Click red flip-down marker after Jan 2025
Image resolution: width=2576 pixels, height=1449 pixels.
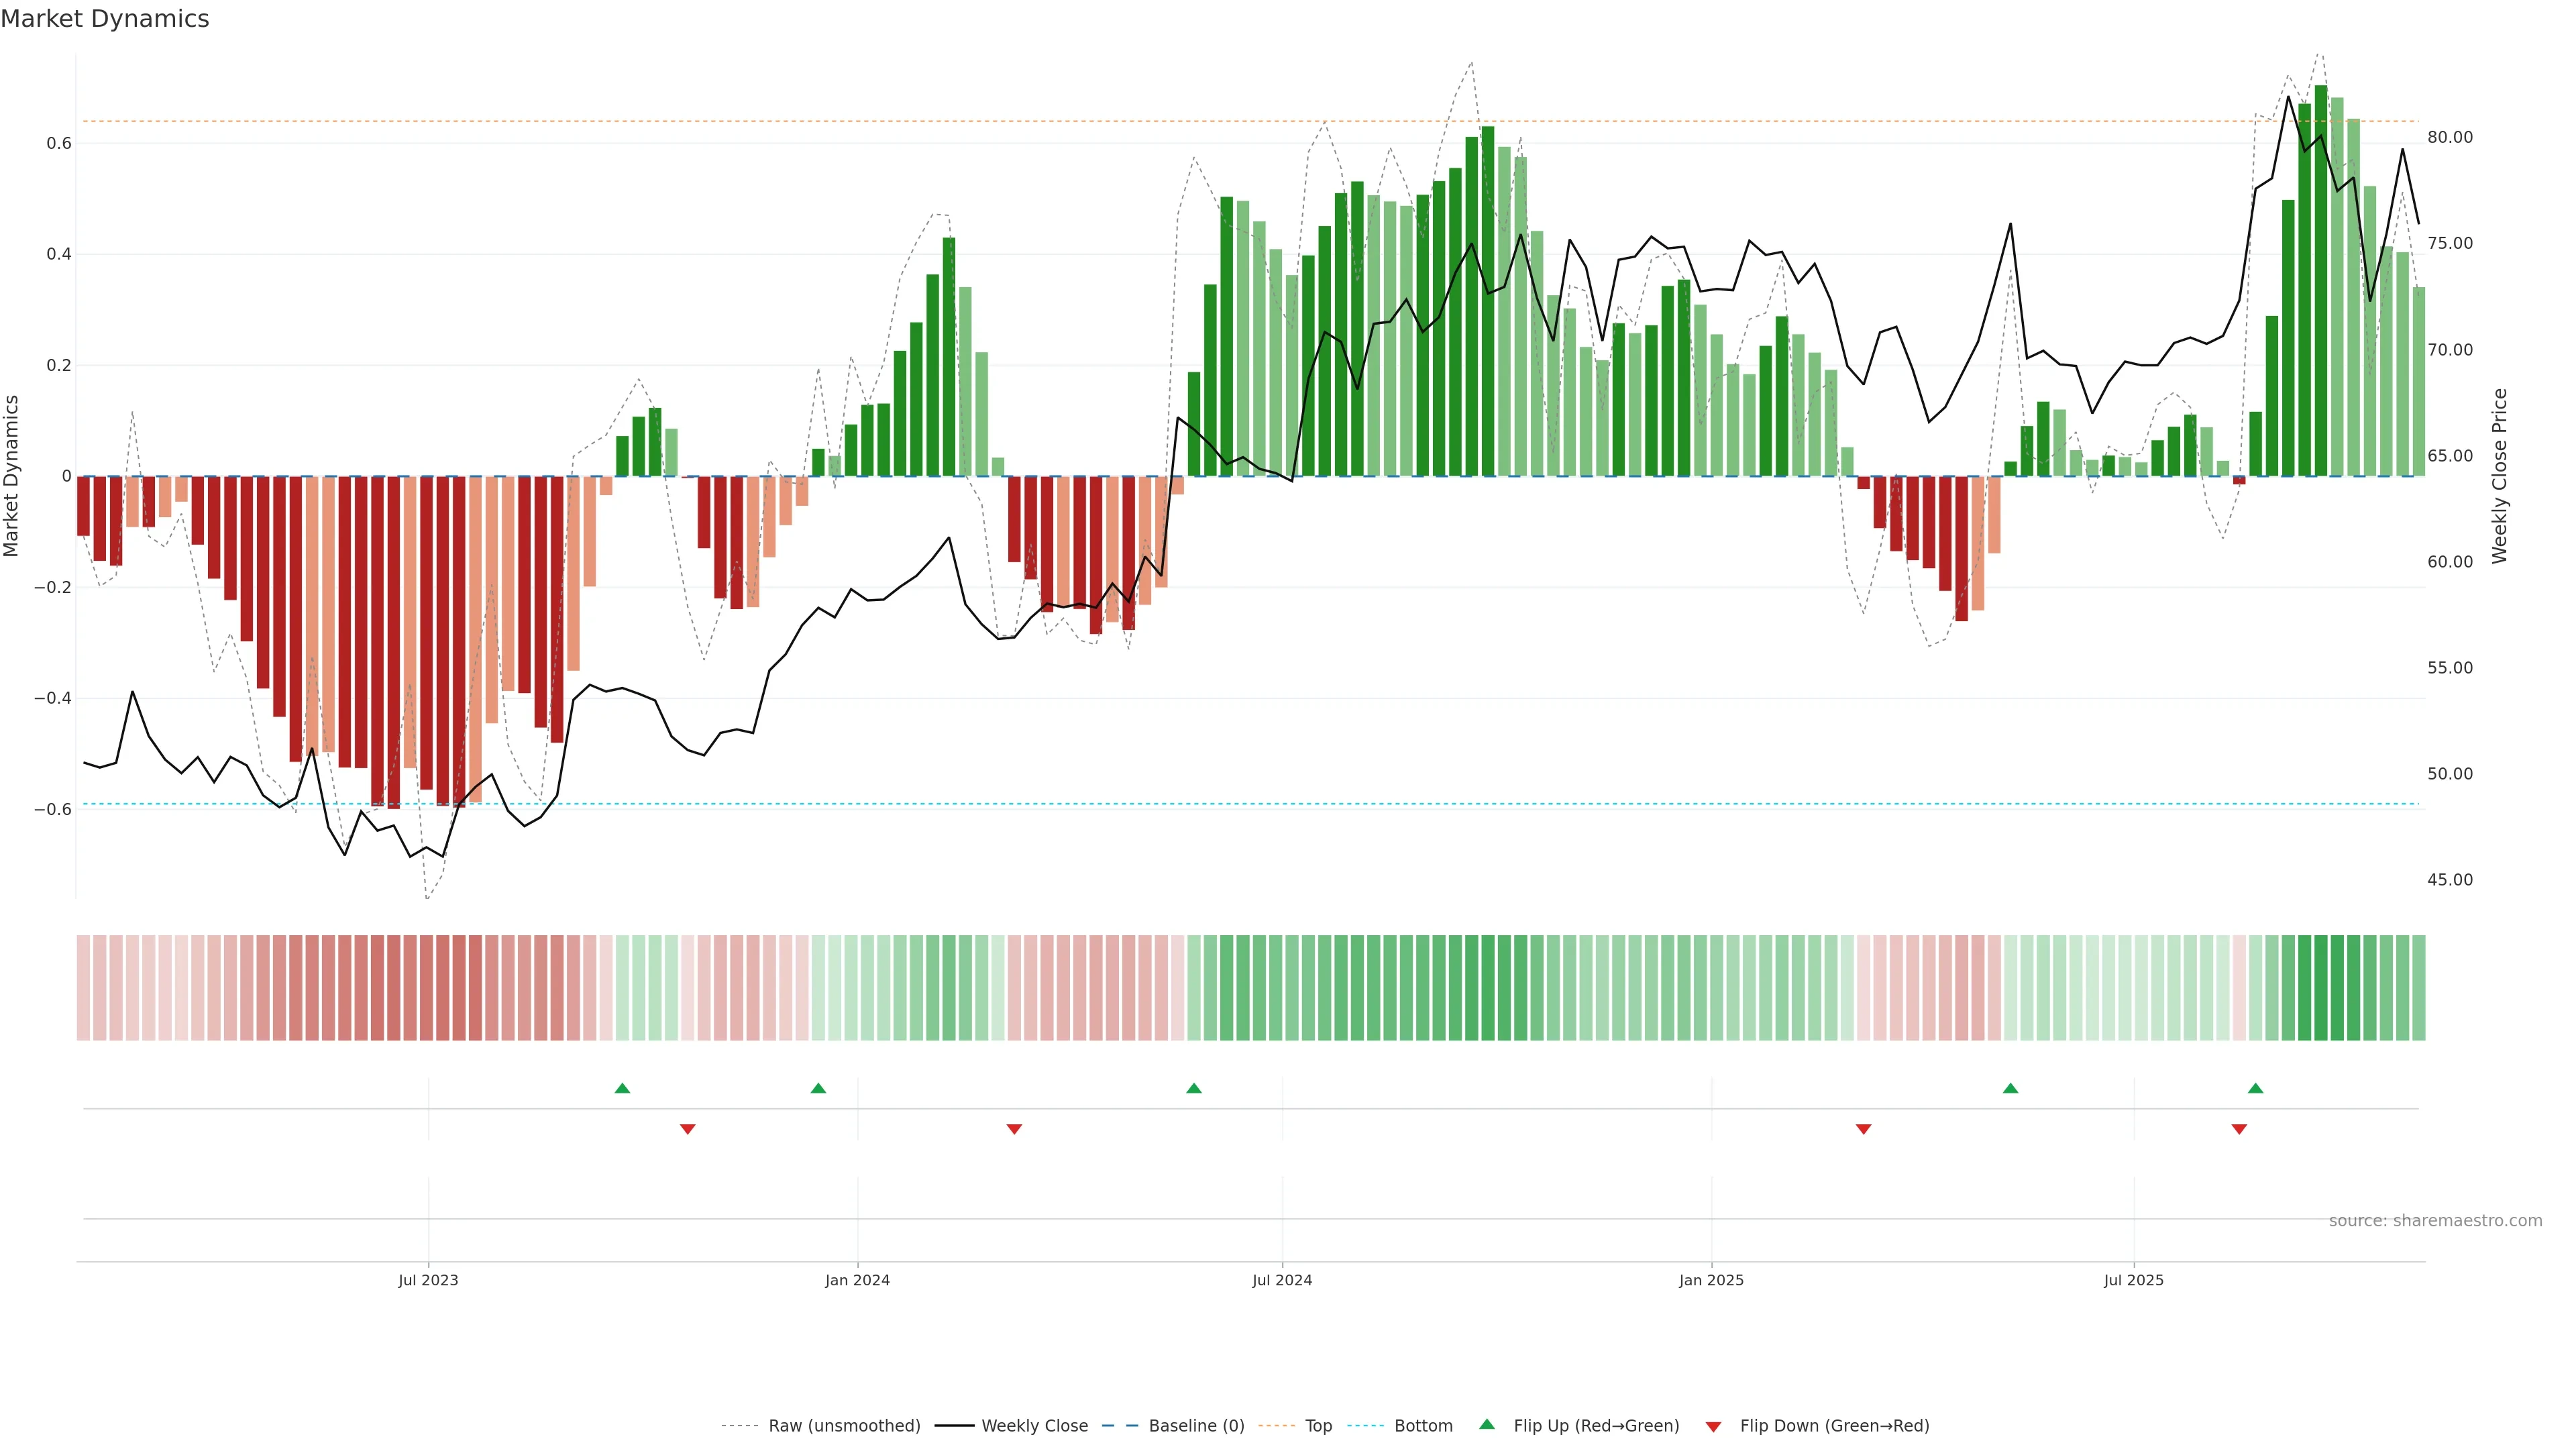pos(1863,1129)
